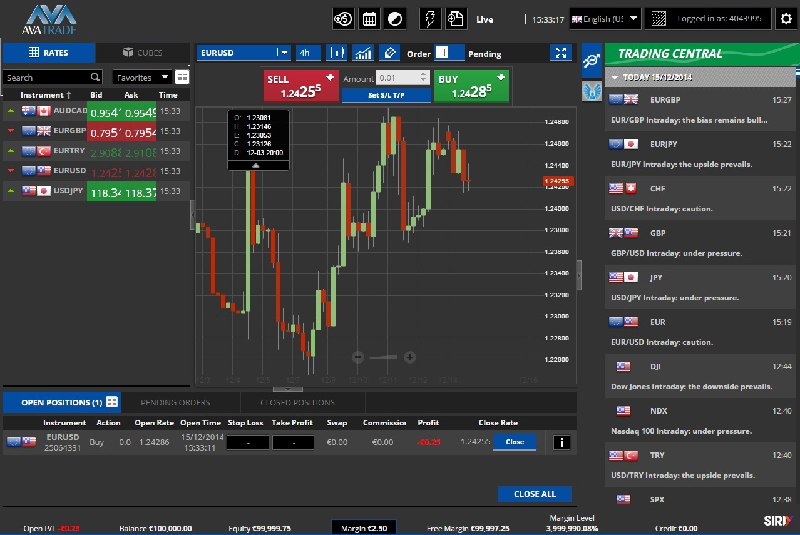Switch the rates list to grid view
Viewport: 800px width, 535px height.
click(182, 77)
